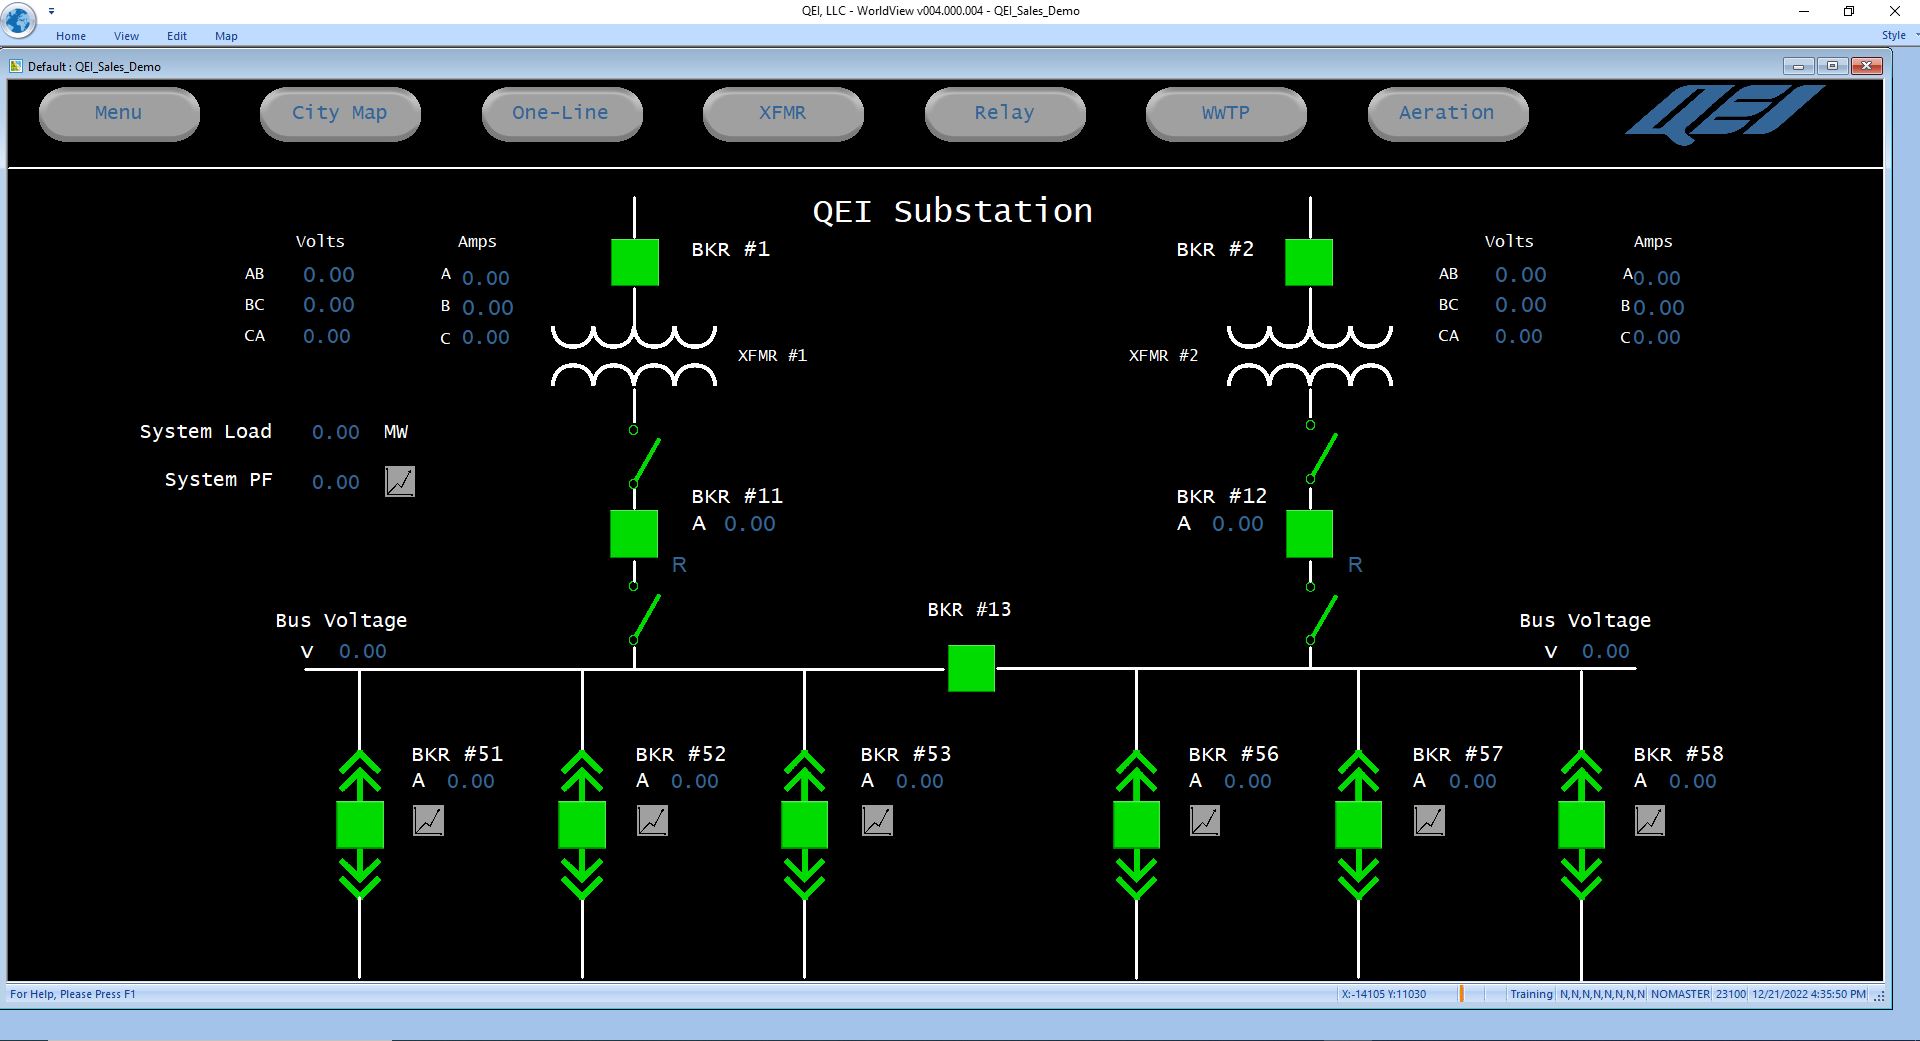
Task: Click the QEI Substation title text
Action: [x=952, y=211]
